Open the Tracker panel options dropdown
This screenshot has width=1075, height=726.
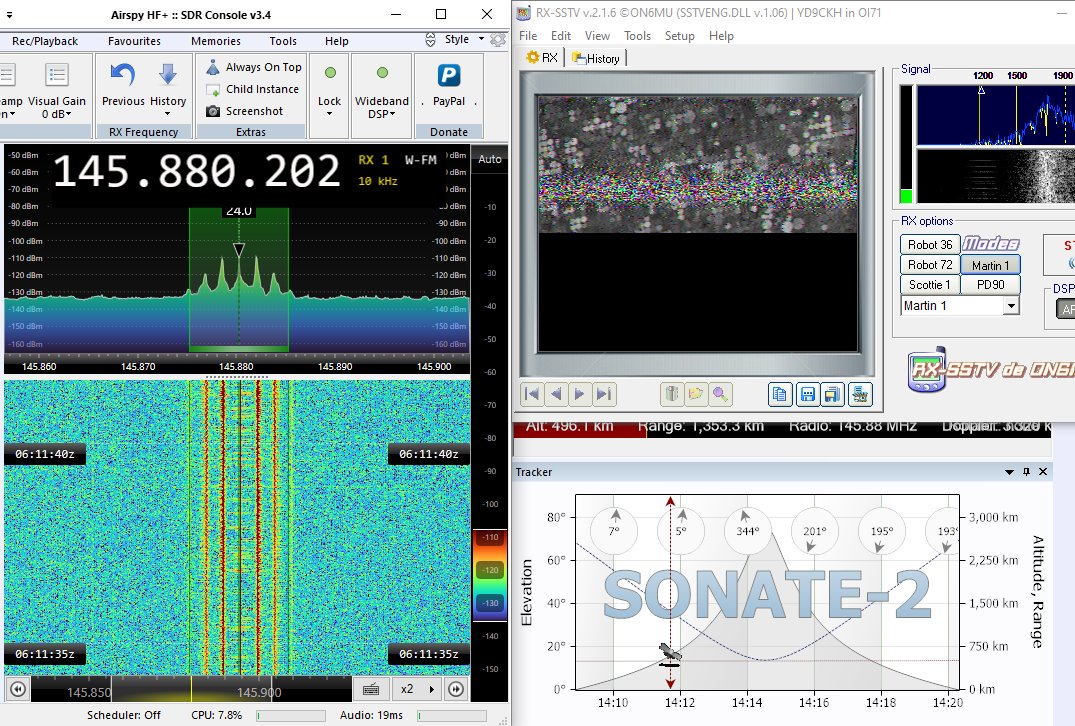point(1009,472)
